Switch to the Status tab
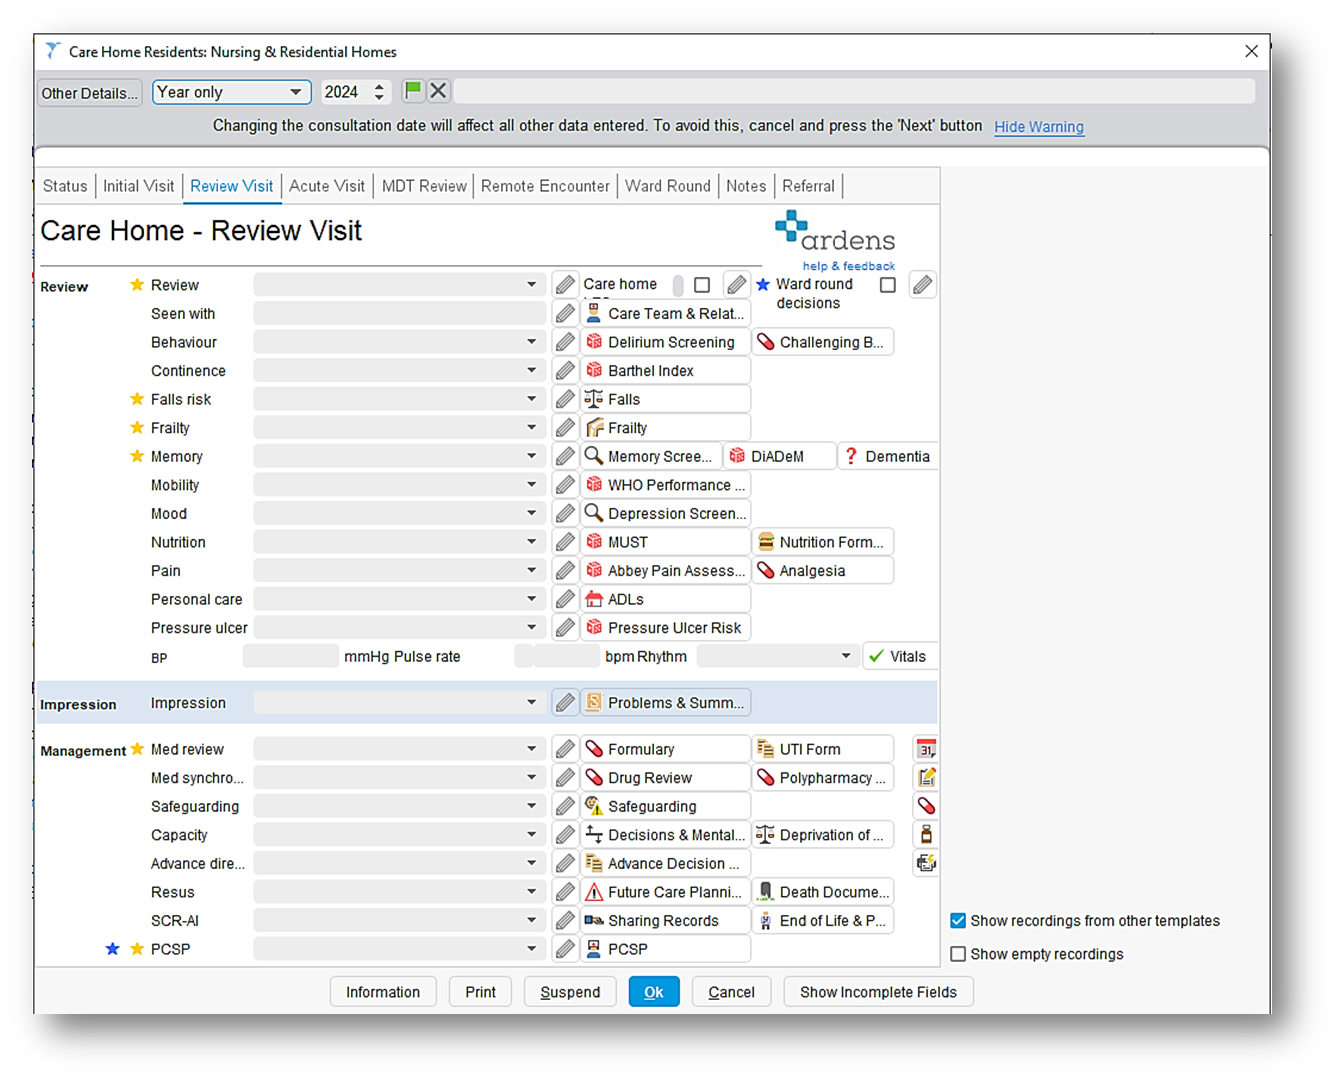The image size is (1337, 1079). [x=65, y=186]
